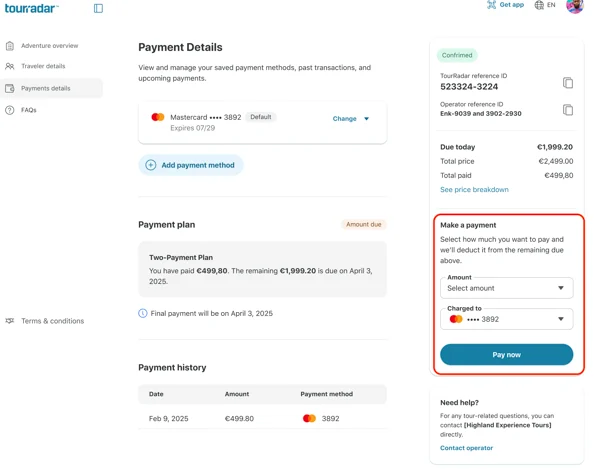Copy the Operator reference ID
The image size is (600, 469).
568,110
